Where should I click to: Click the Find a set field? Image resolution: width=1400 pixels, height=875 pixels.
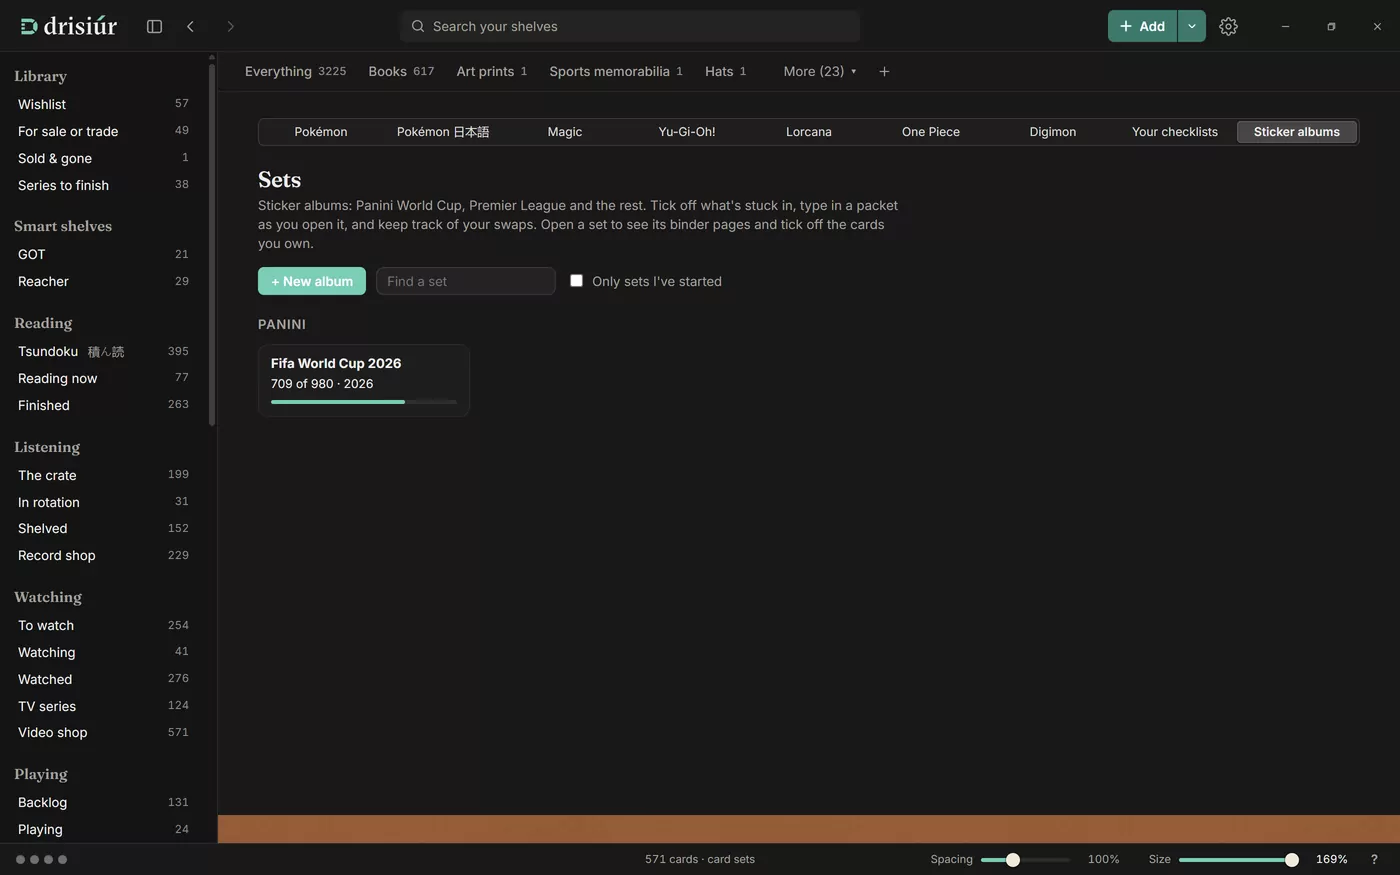coord(466,281)
